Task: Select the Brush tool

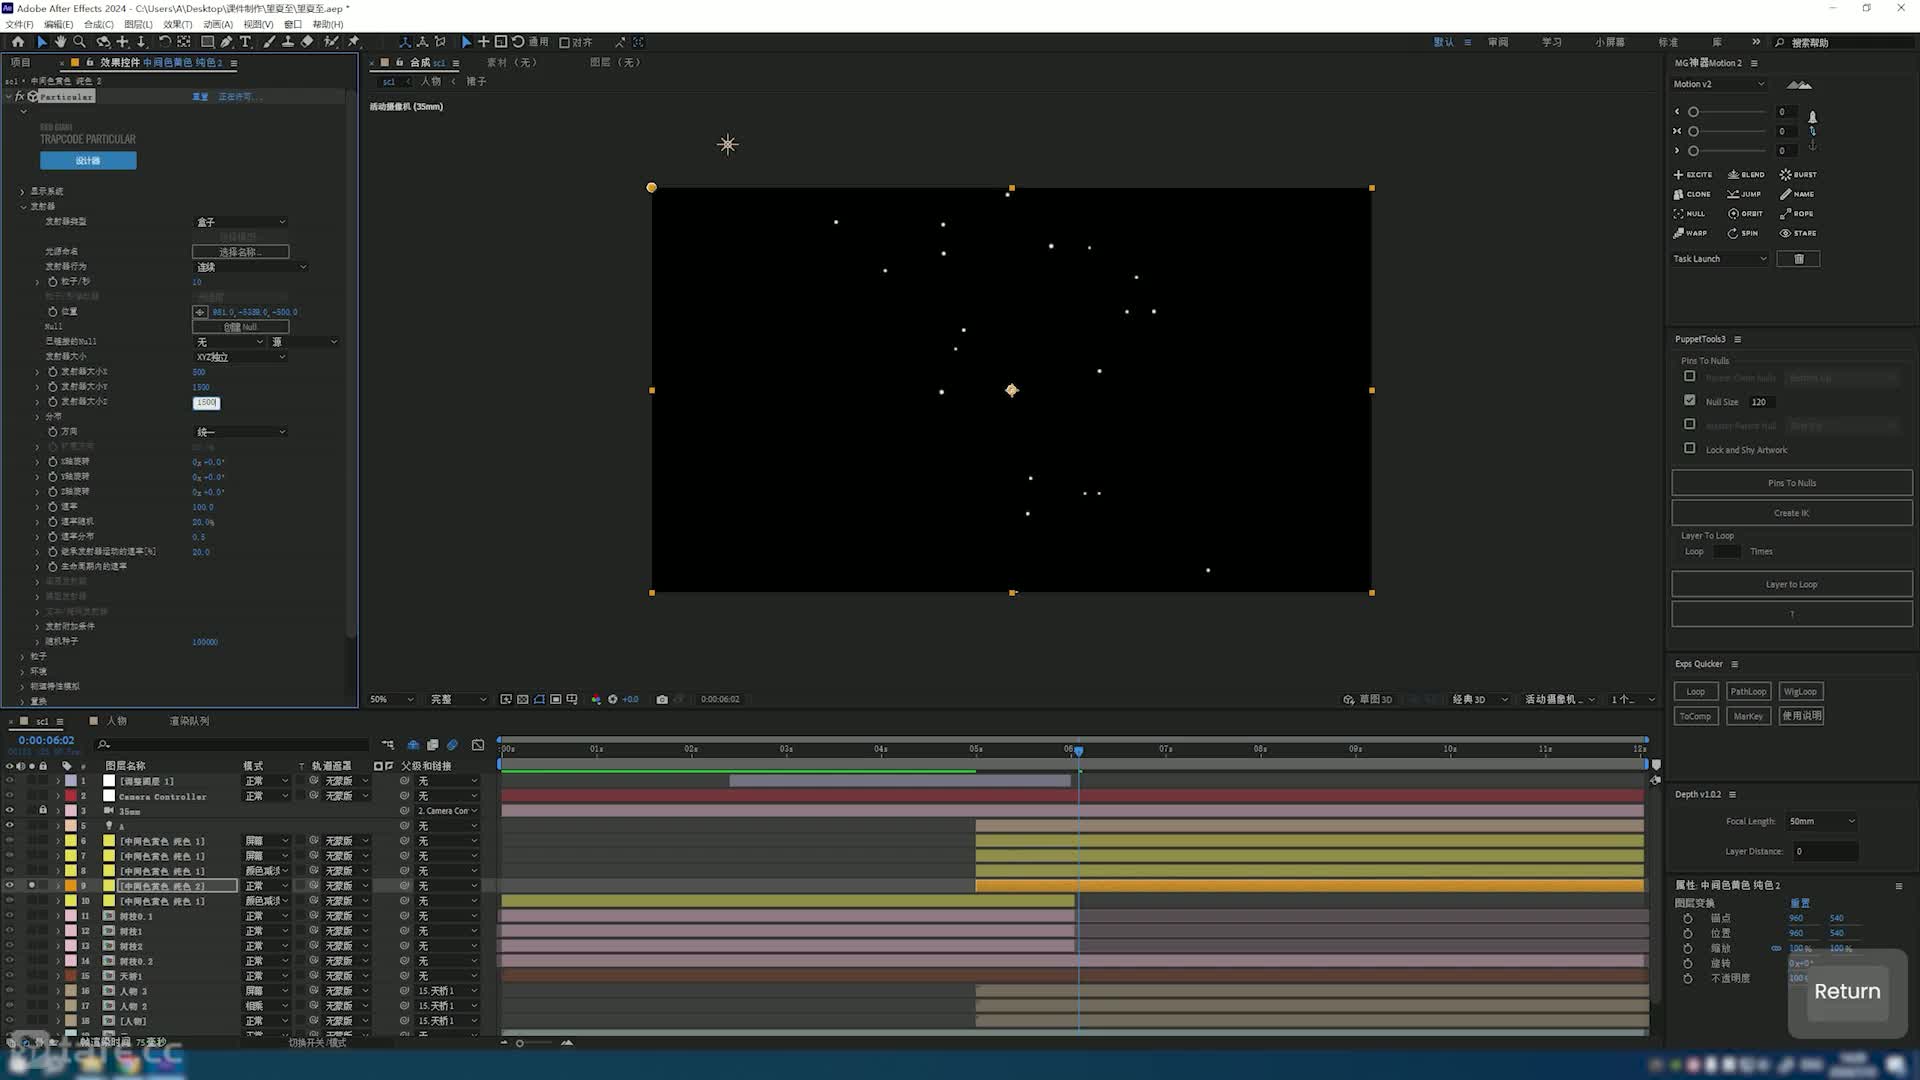Action: tap(269, 42)
